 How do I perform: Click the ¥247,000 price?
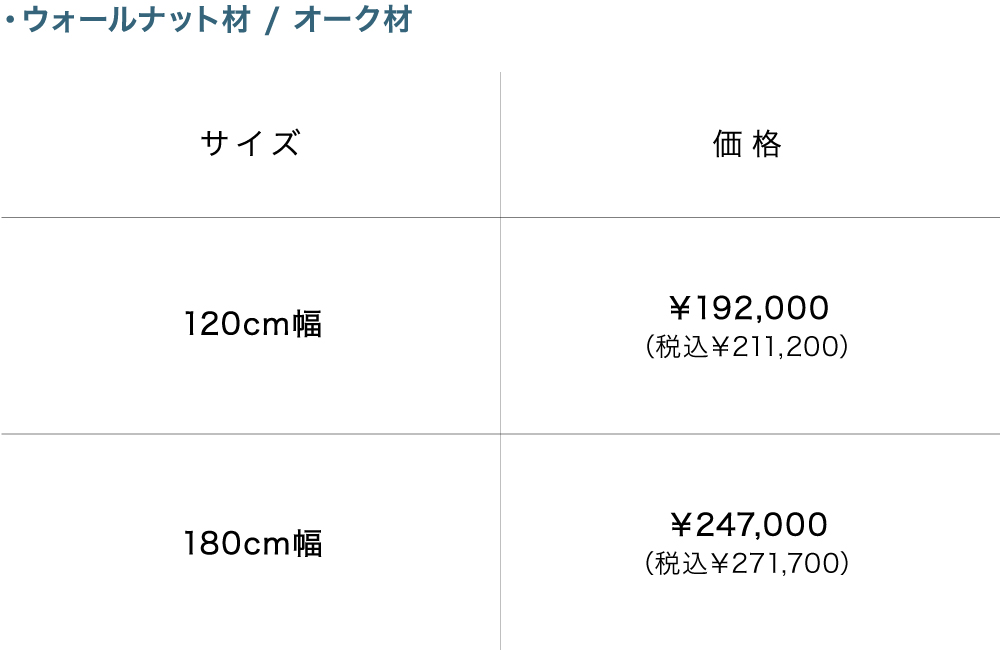[749, 524]
